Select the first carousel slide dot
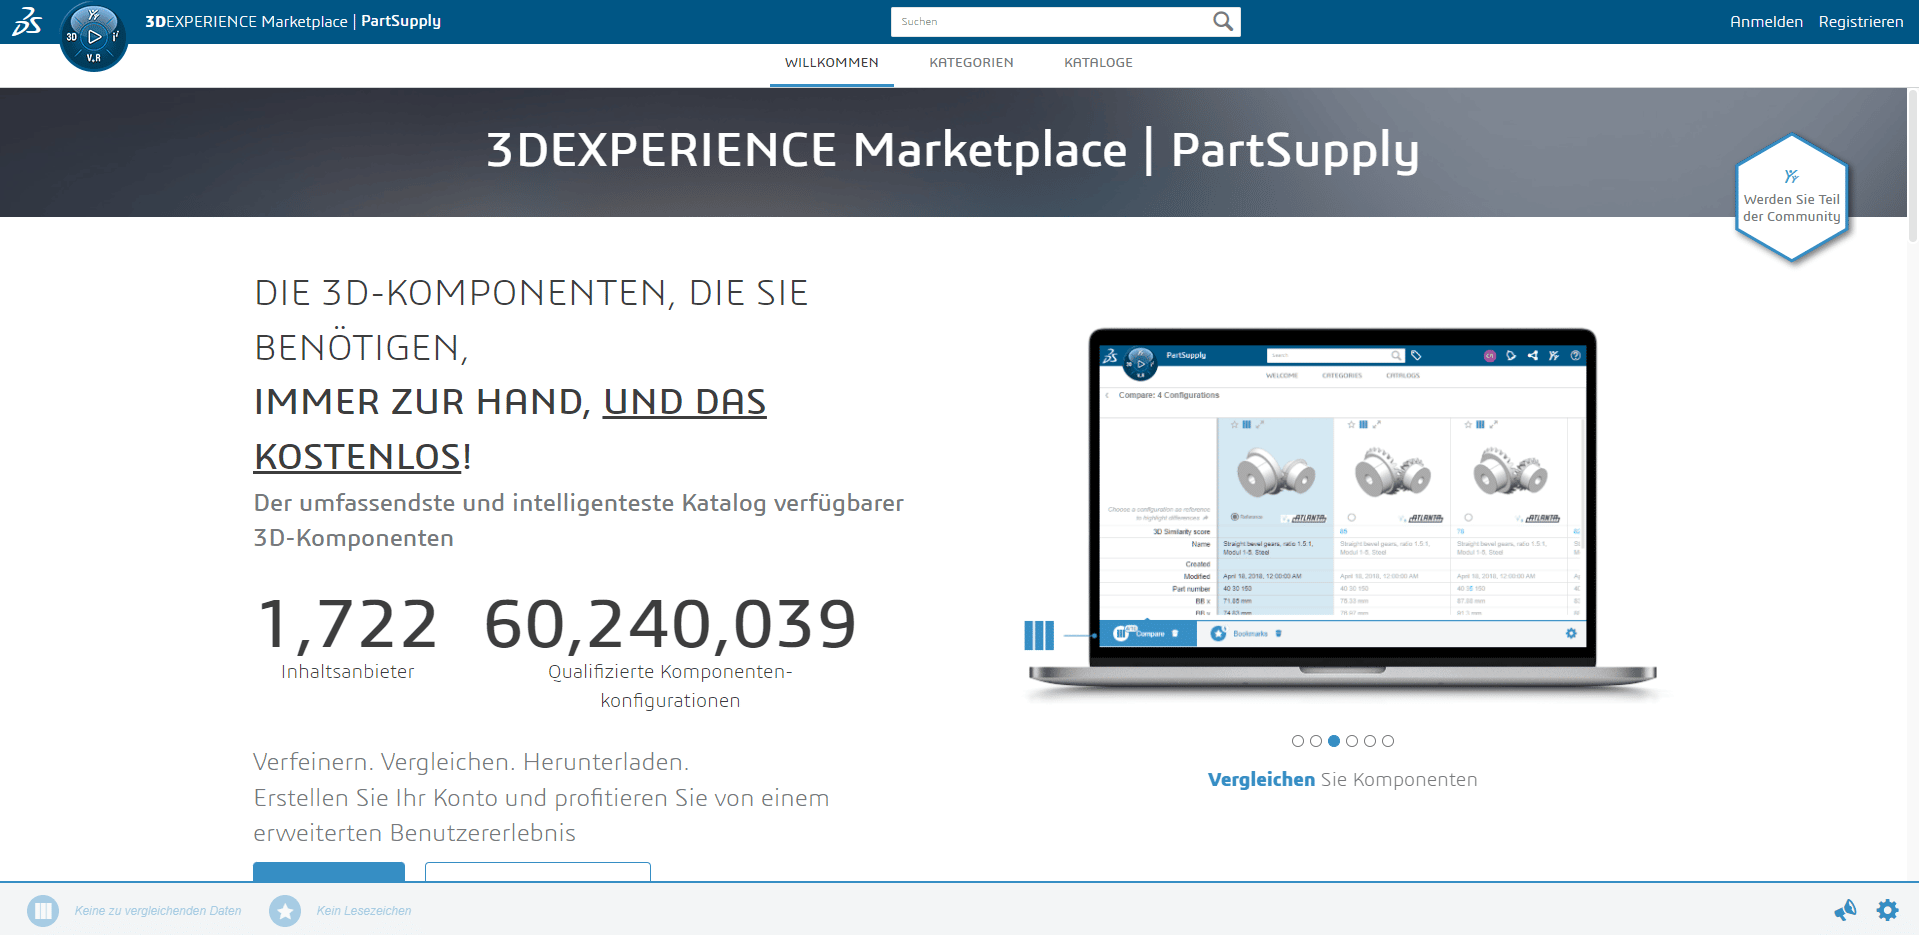The image size is (1919, 935). (x=1298, y=741)
